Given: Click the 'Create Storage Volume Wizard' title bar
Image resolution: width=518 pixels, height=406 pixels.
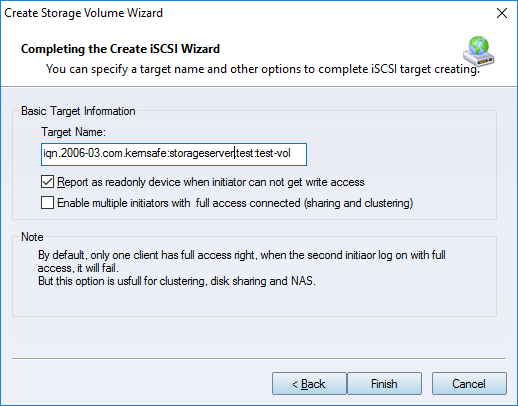Looking at the screenshot, I should click(x=83, y=13).
